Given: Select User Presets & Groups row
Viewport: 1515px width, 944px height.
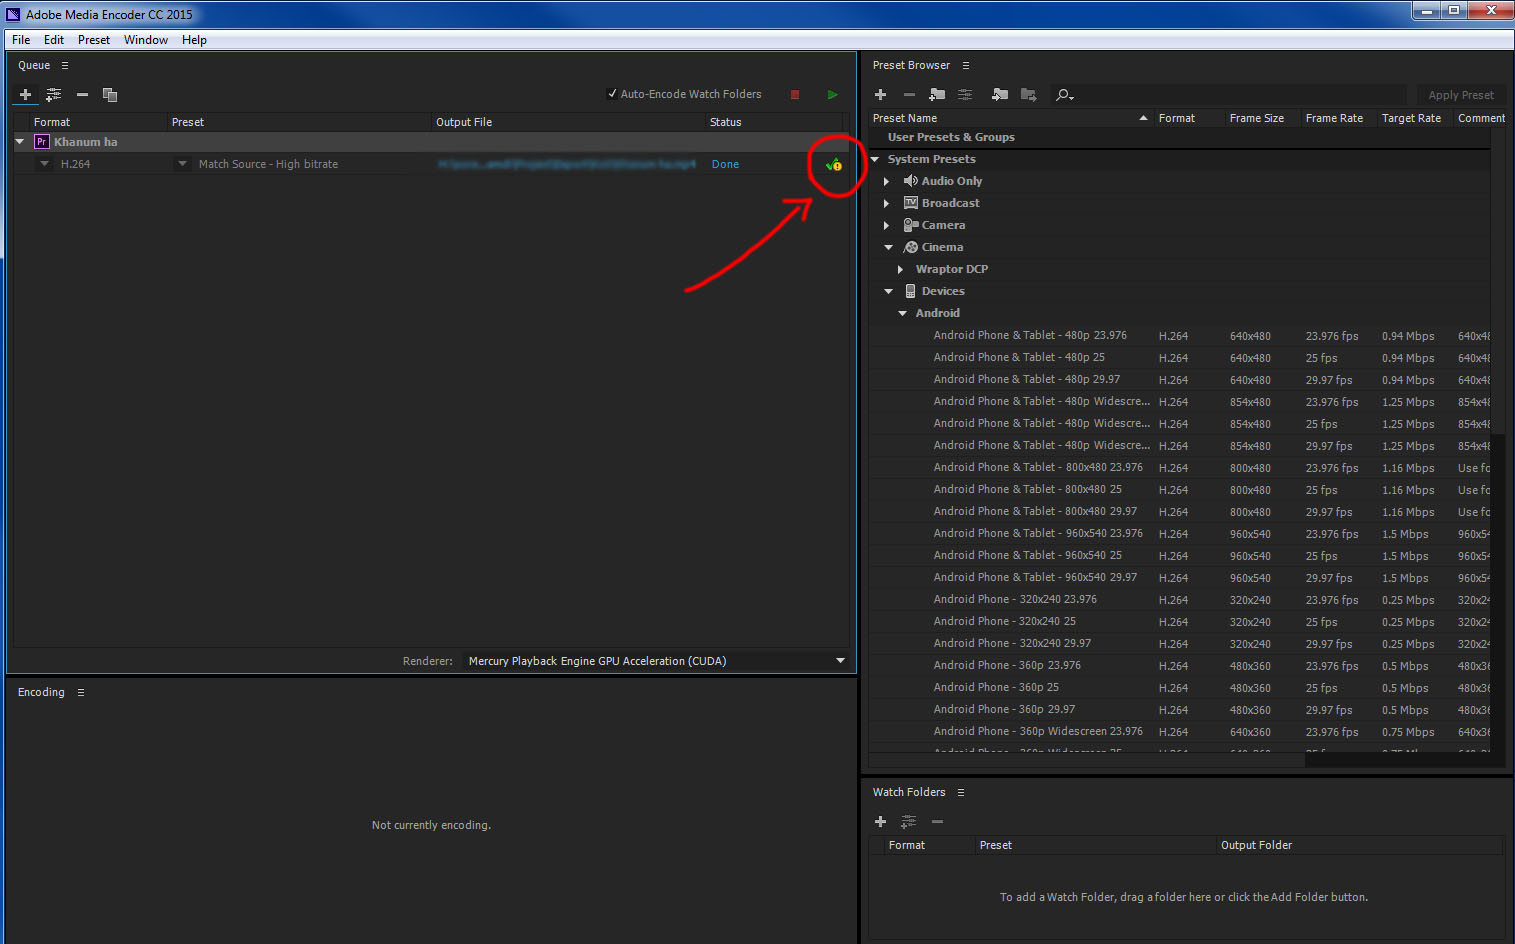Looking at the screenshot, I should 1180,137.
